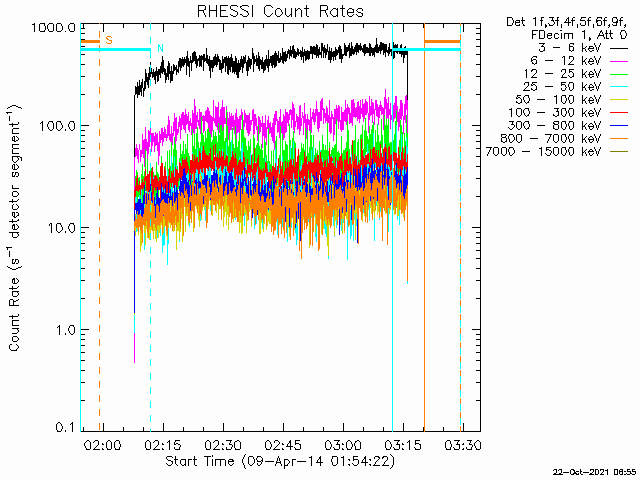Click the 800 - 7000 keV legend label
The image size is (640, 480).
click(551, 139)
